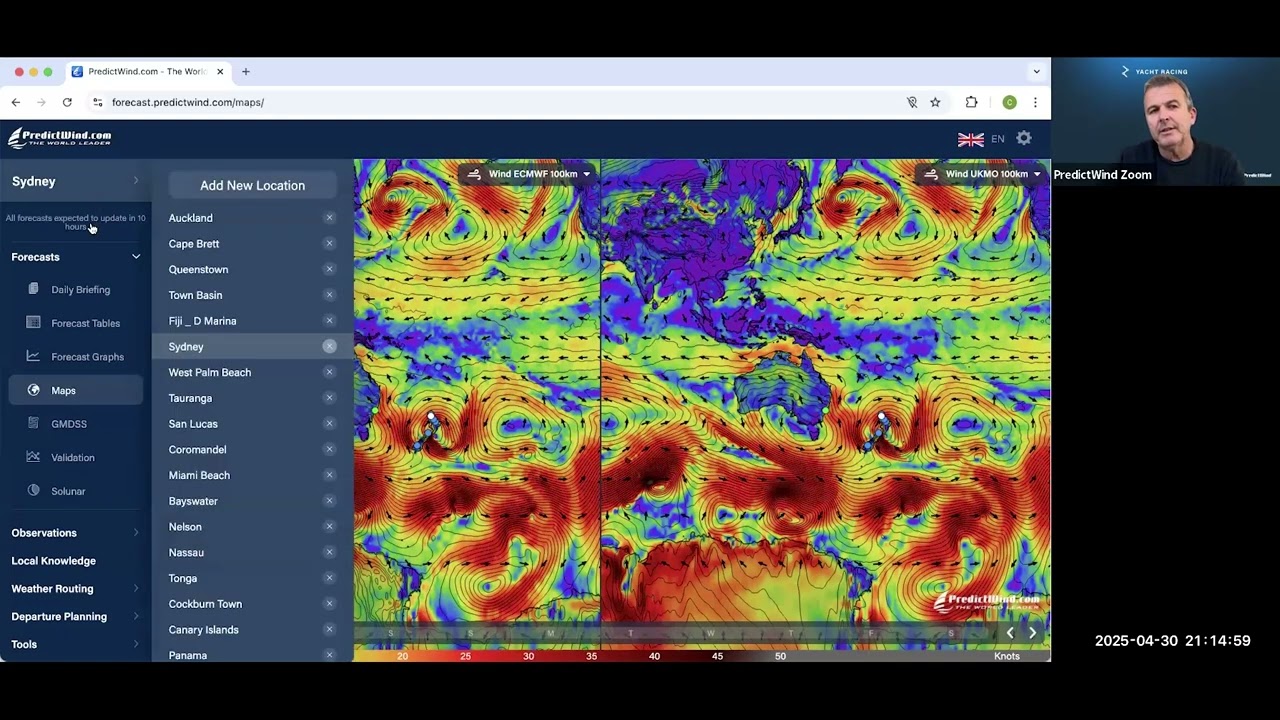This screenshot has height=720, width=1280.
Task: Go back in browser
Action: 16,102
